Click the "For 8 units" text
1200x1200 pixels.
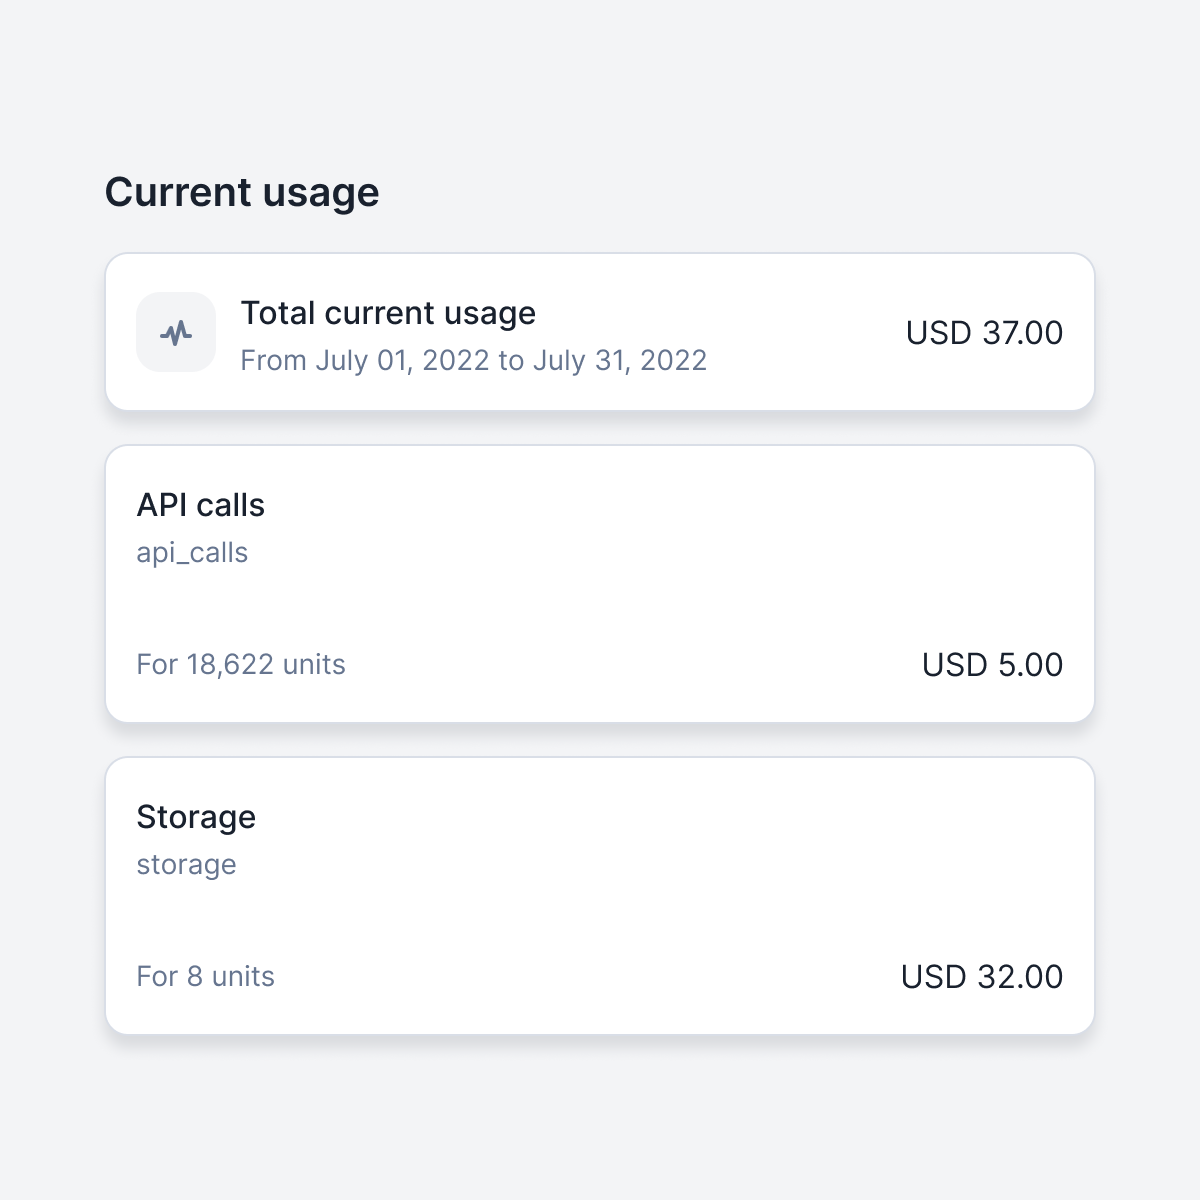[x=205, y=977]
